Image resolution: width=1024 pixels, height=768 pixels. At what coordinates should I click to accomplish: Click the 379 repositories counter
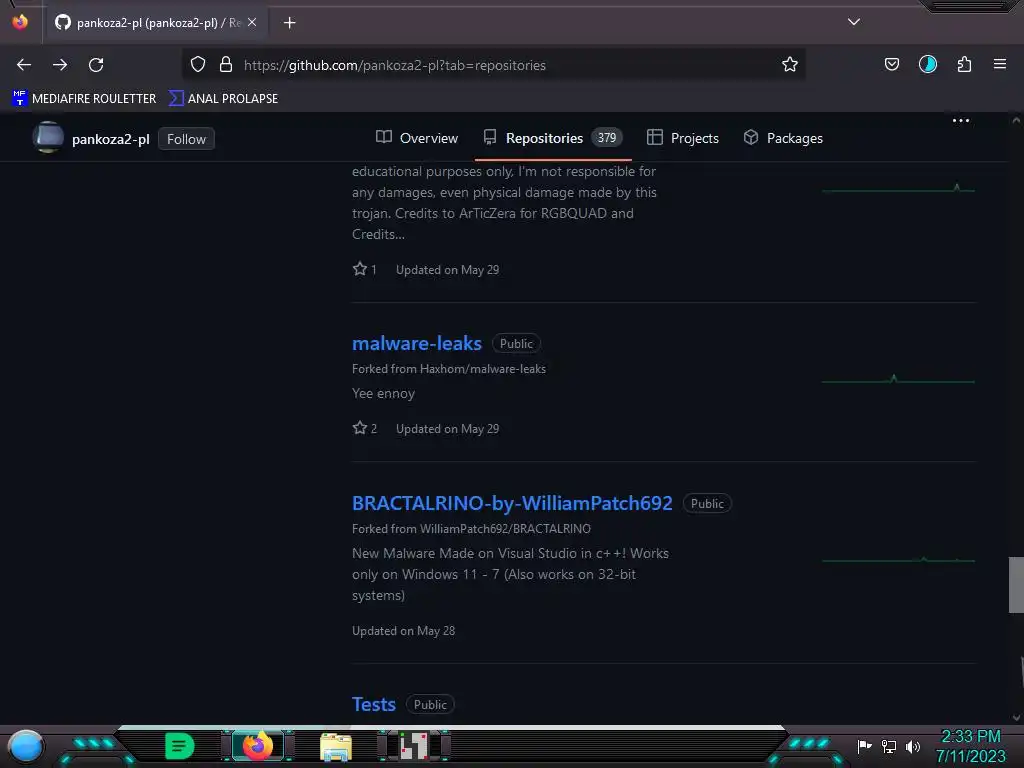(x=607, y=138)
